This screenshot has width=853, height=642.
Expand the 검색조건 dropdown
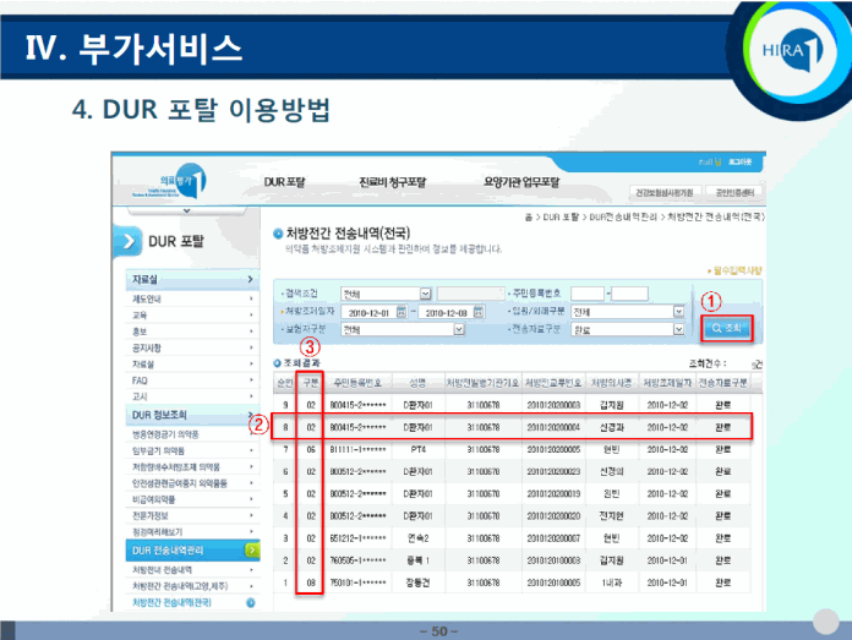(426, 293)
